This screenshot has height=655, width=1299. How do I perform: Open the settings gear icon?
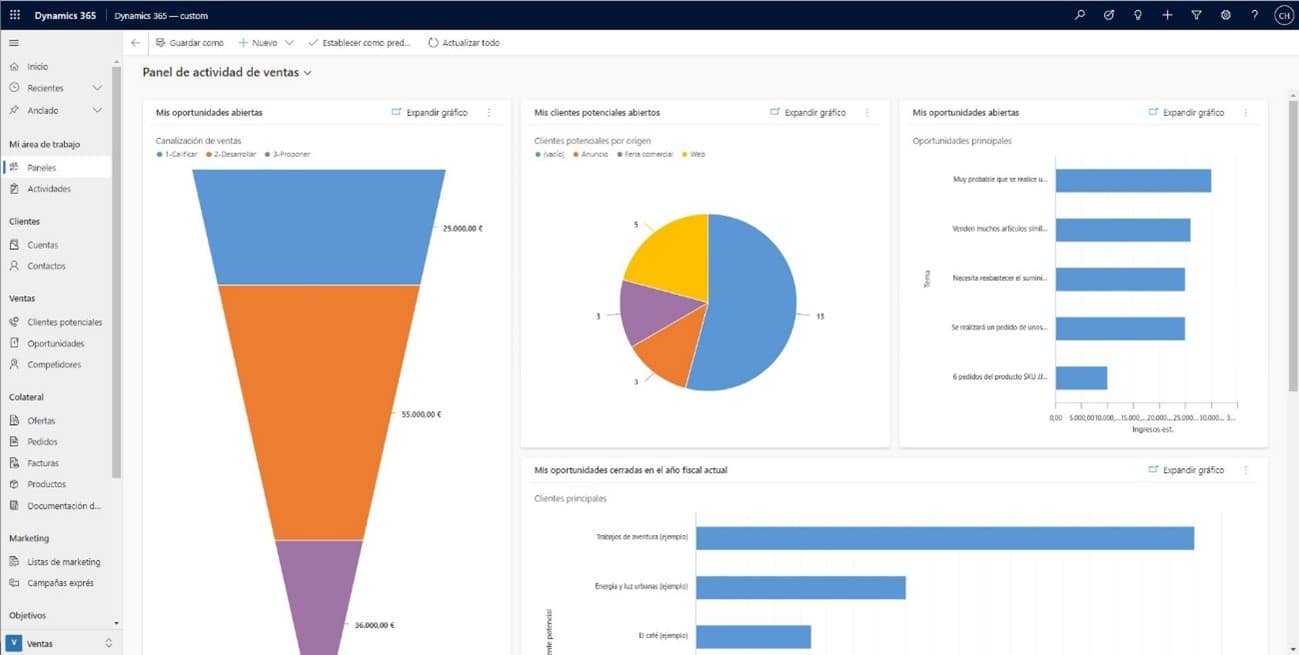(1225, 15)
